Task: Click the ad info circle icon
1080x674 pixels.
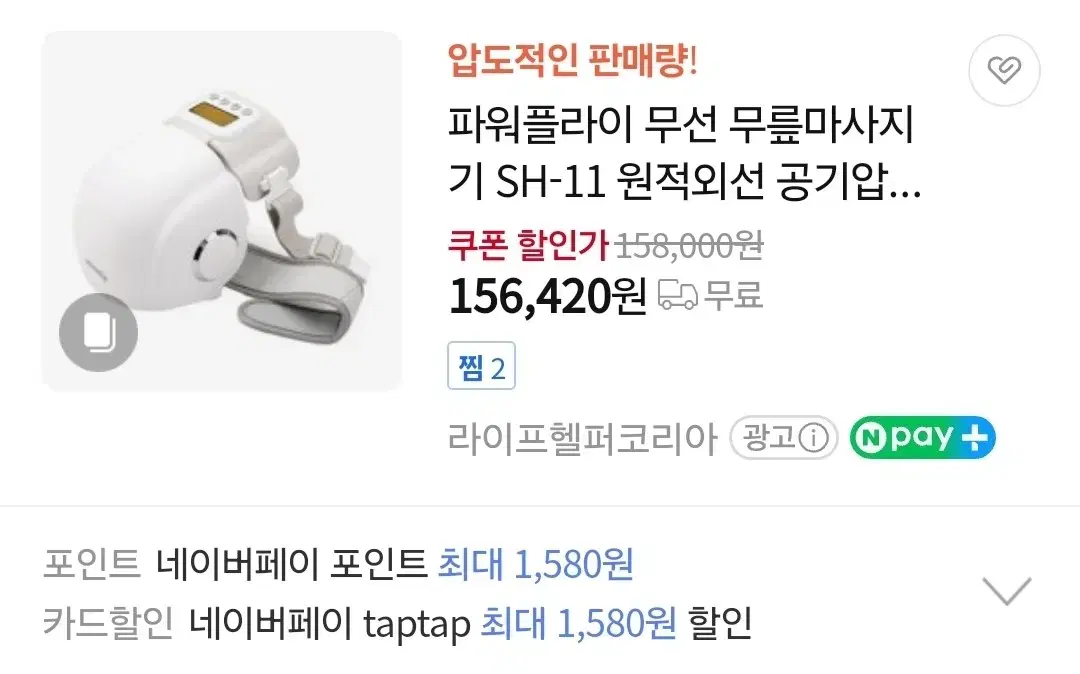Action: point(814,438)
